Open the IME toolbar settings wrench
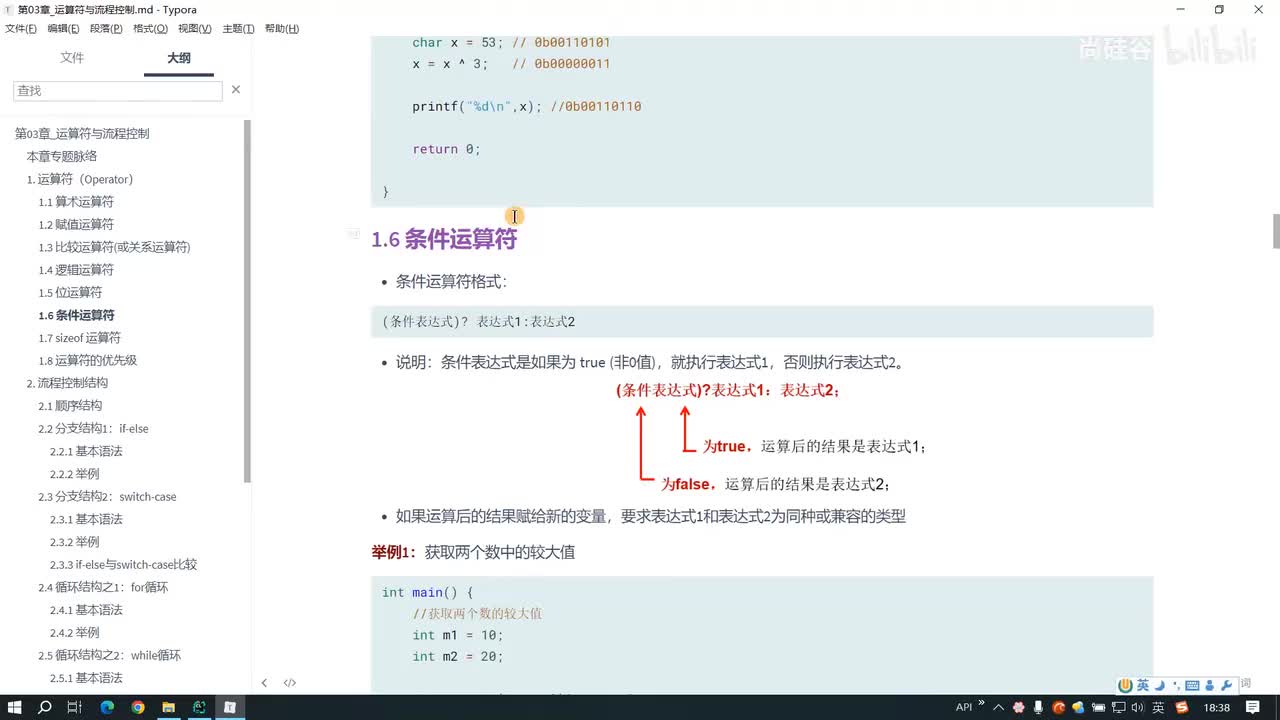Image resolution: width=1280 pixels, height=720 pixels. pos(1227,685)
